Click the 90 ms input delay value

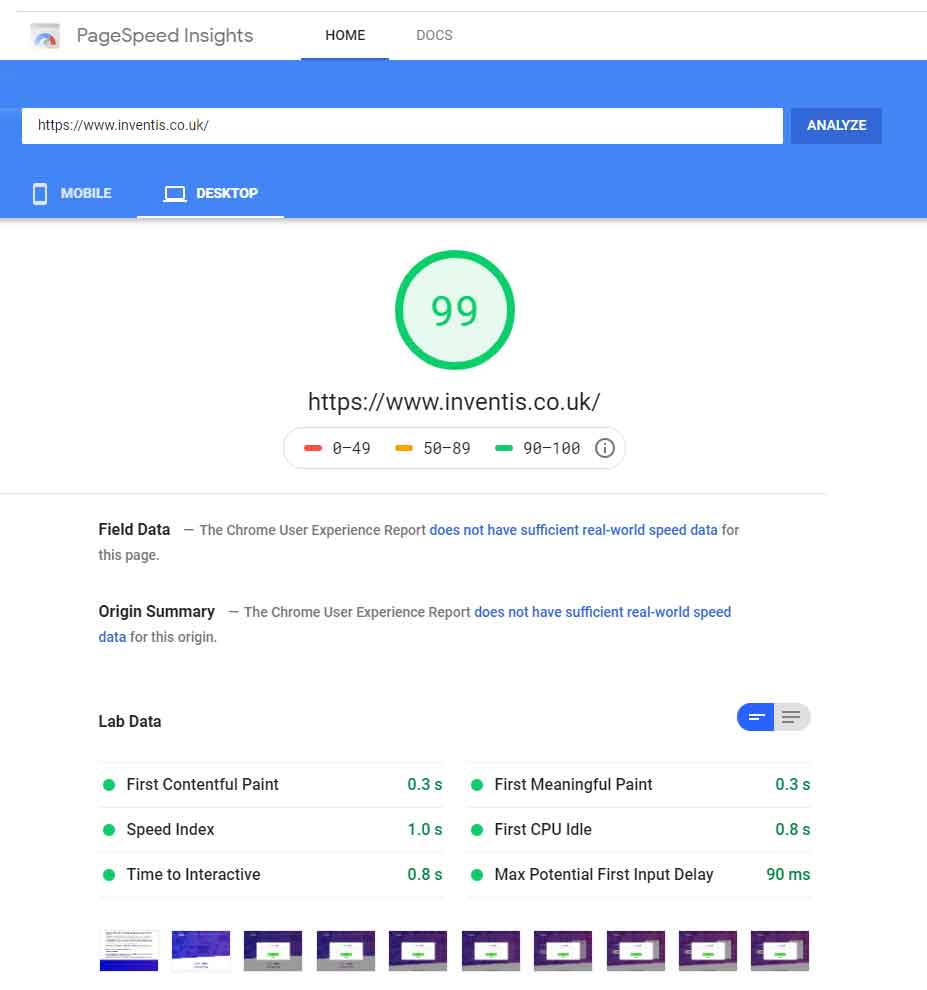(x=788, y=874)
